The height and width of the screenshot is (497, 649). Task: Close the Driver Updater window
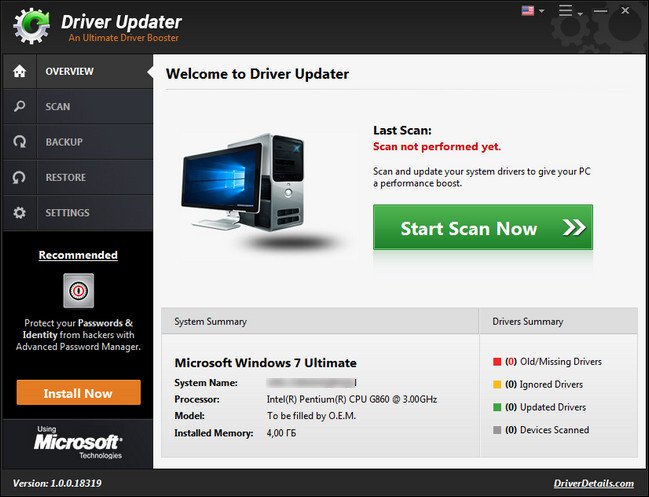tap(625, 10)
